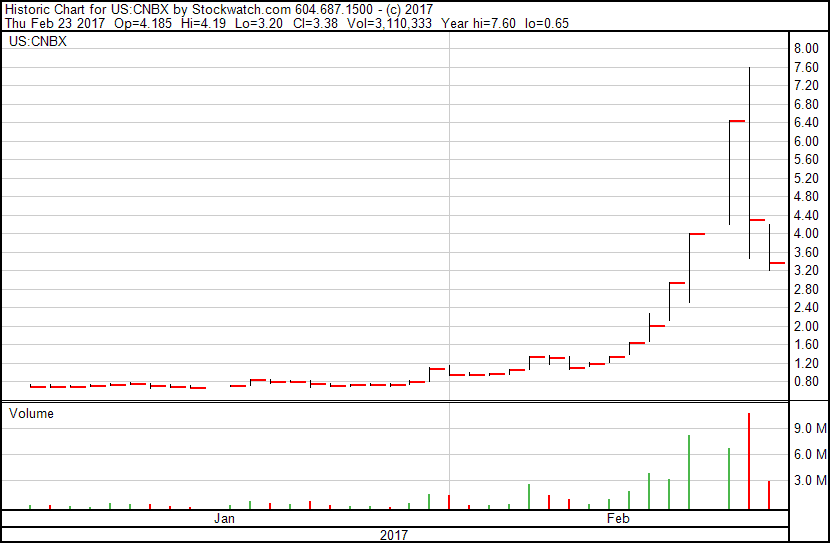This screenshot has height=543, width=830.
Task: Click the 0.80 price axis label
Action: [807, 382]
